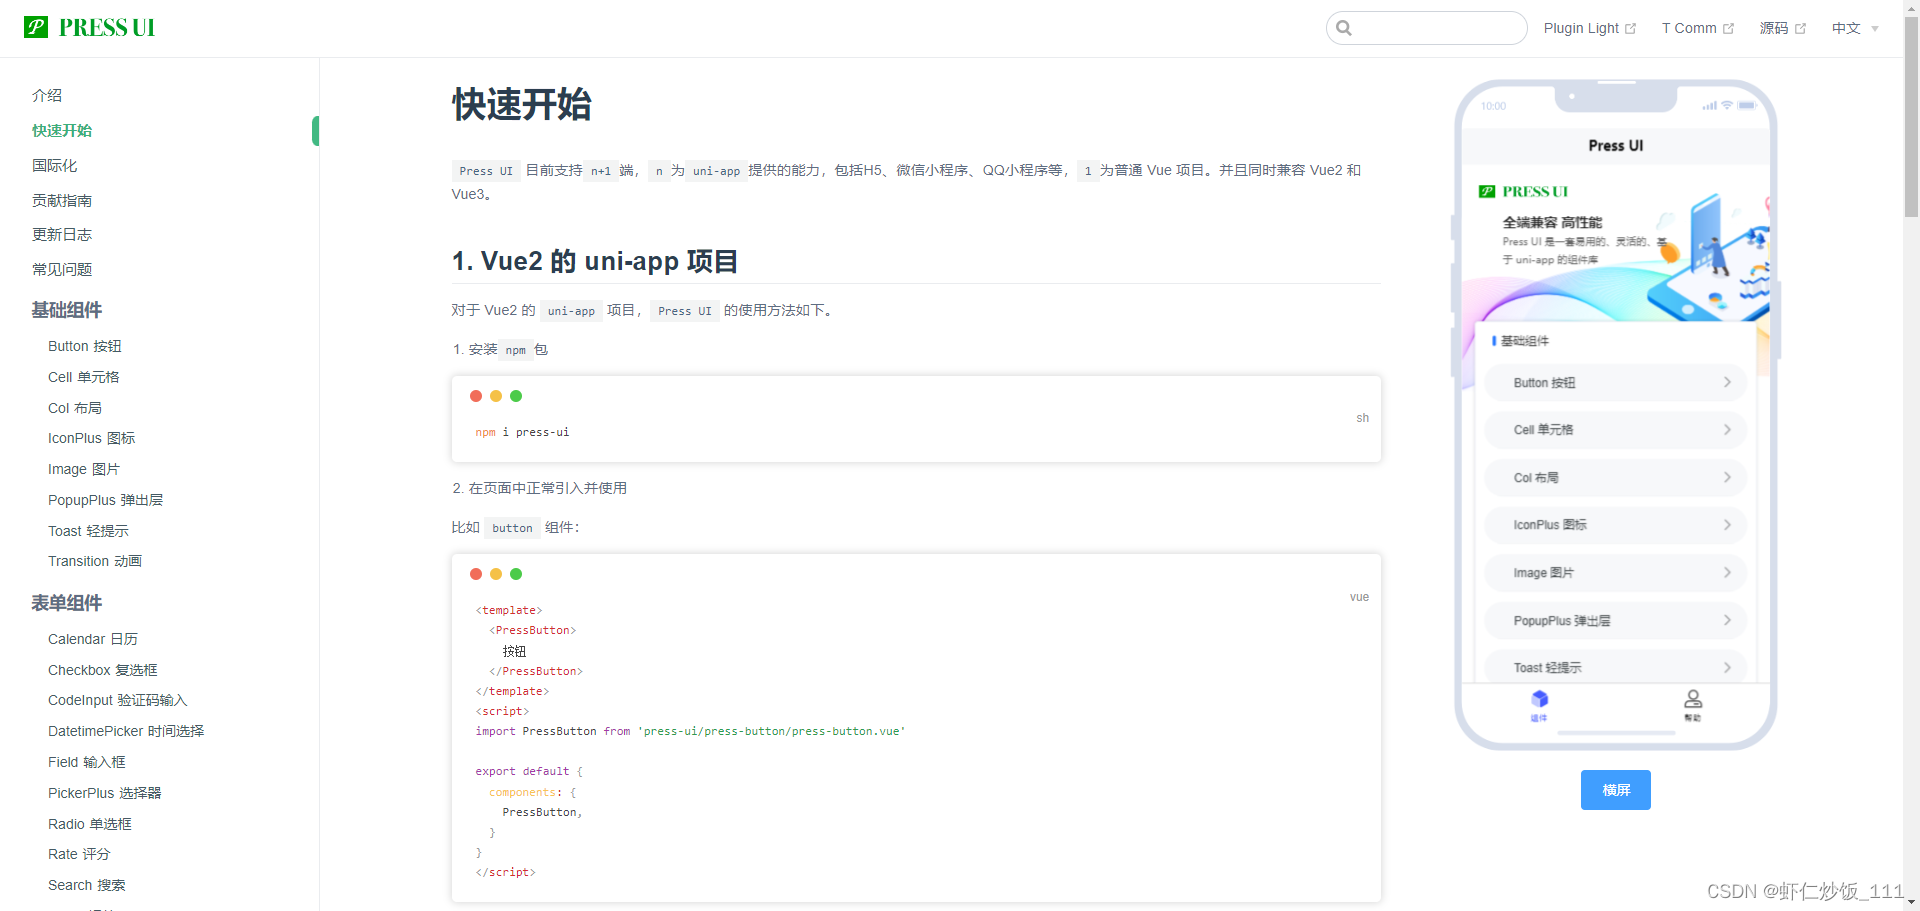Image resolution: width=1920 pixels, height=911 pixels.
Task: Expand Col 布局 chevron in phone preview
Action: [1727, 477]
